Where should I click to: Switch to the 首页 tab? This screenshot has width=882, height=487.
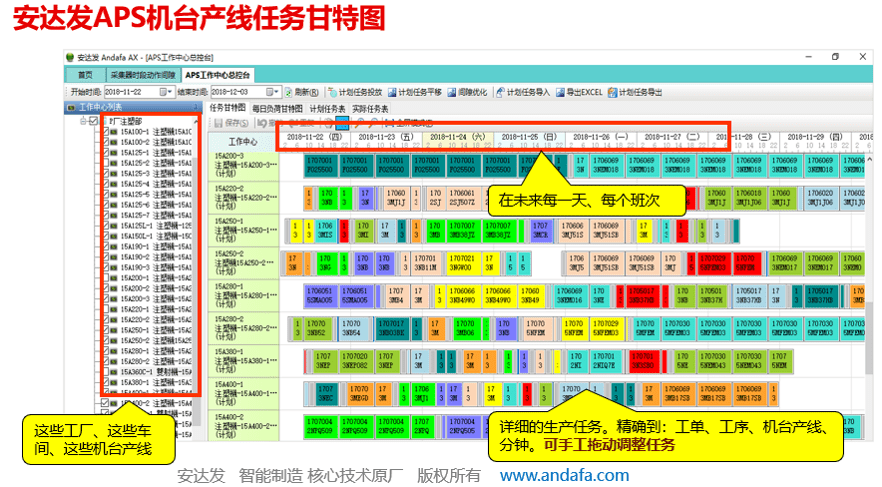click(x=86, y=75)
